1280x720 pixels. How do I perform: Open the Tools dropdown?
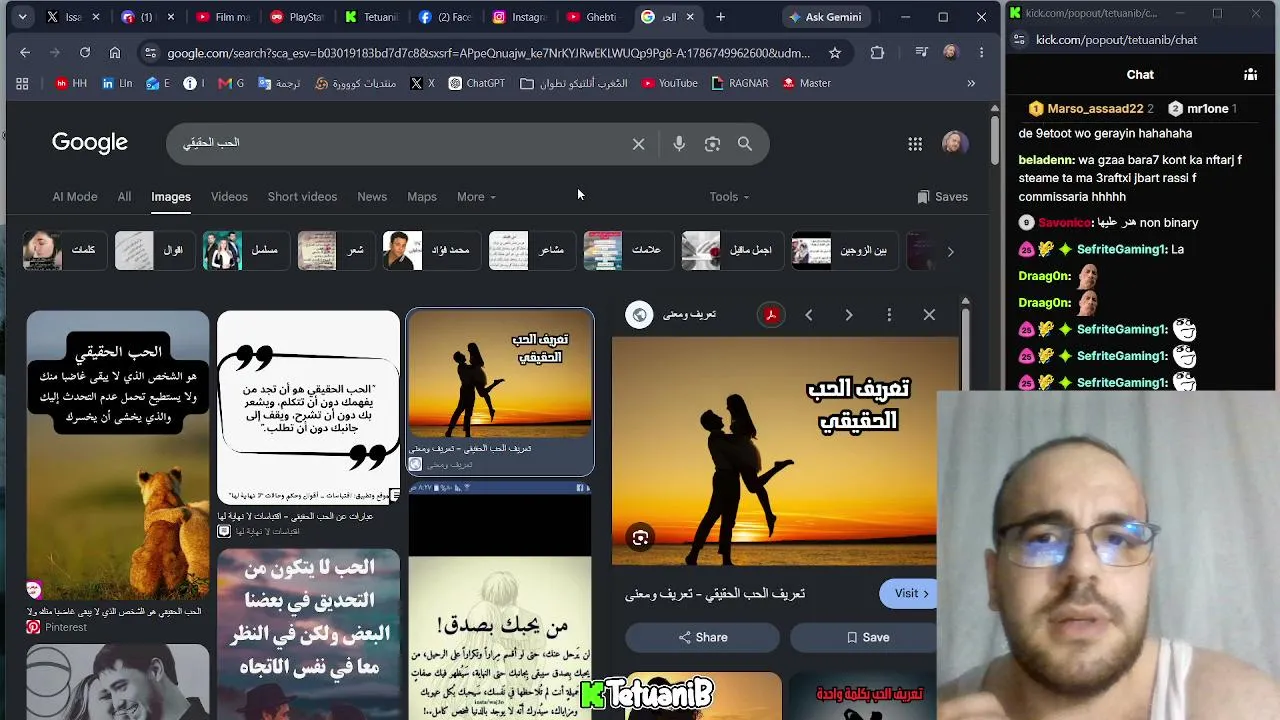[x=729, y=197]
